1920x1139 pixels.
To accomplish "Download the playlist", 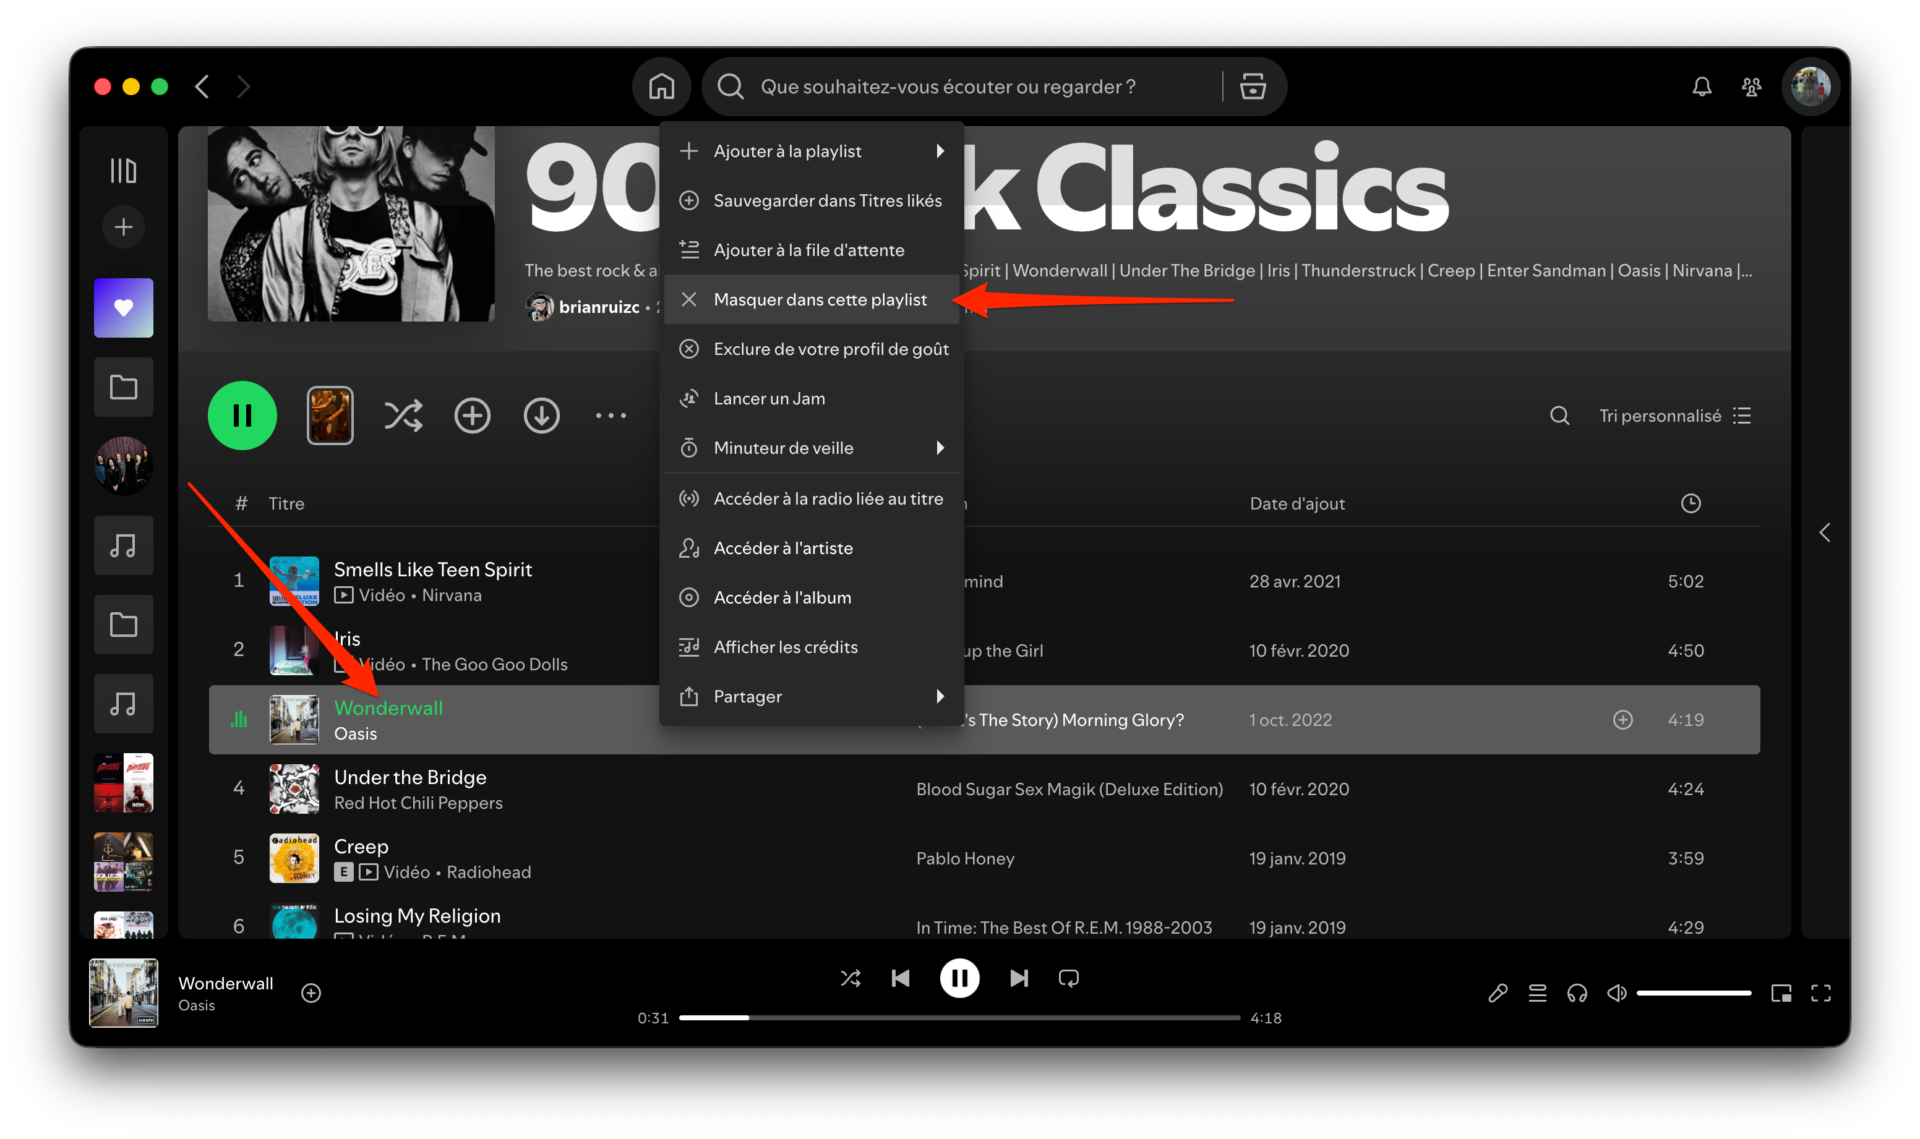I will pos(541,415).
